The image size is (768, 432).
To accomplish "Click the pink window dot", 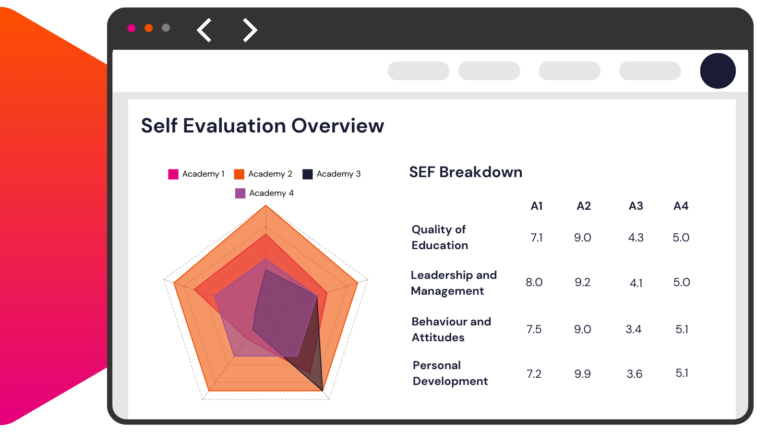I will [131, 28].
